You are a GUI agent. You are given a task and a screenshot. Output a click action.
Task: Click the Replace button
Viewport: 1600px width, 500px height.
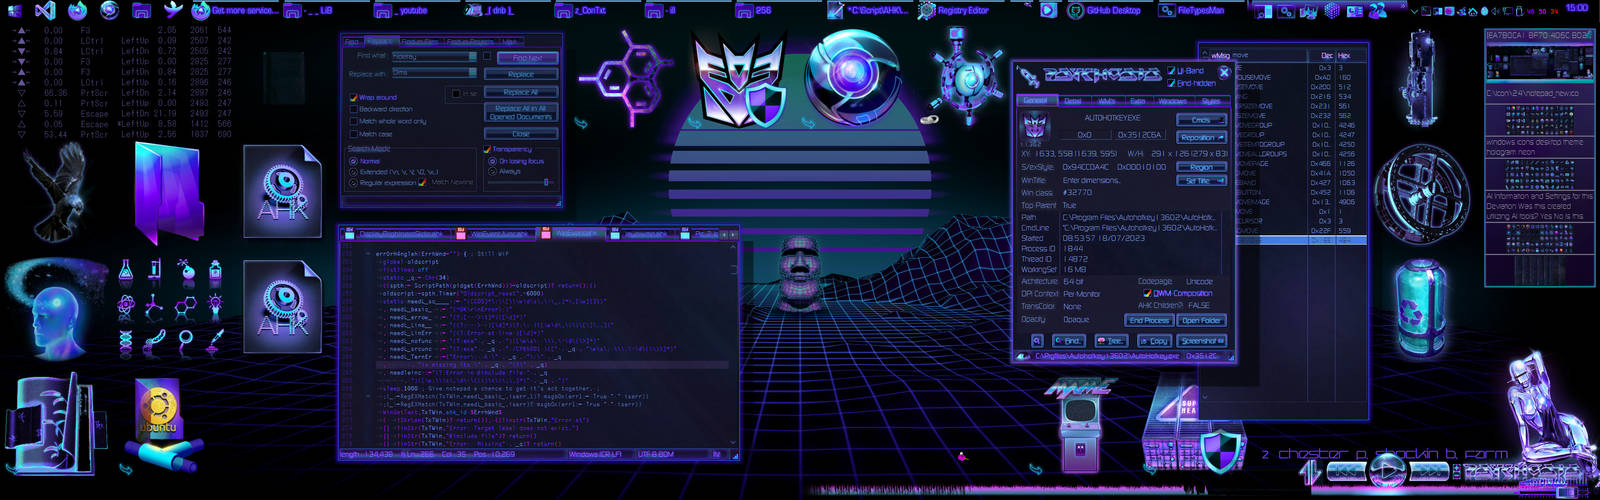point(521,74)
